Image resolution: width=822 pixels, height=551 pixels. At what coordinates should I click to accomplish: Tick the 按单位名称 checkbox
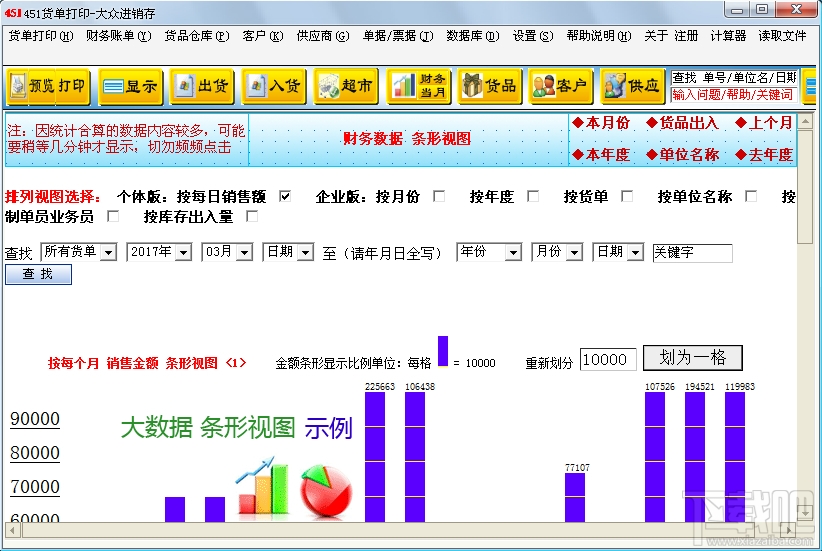pos(751,197)
